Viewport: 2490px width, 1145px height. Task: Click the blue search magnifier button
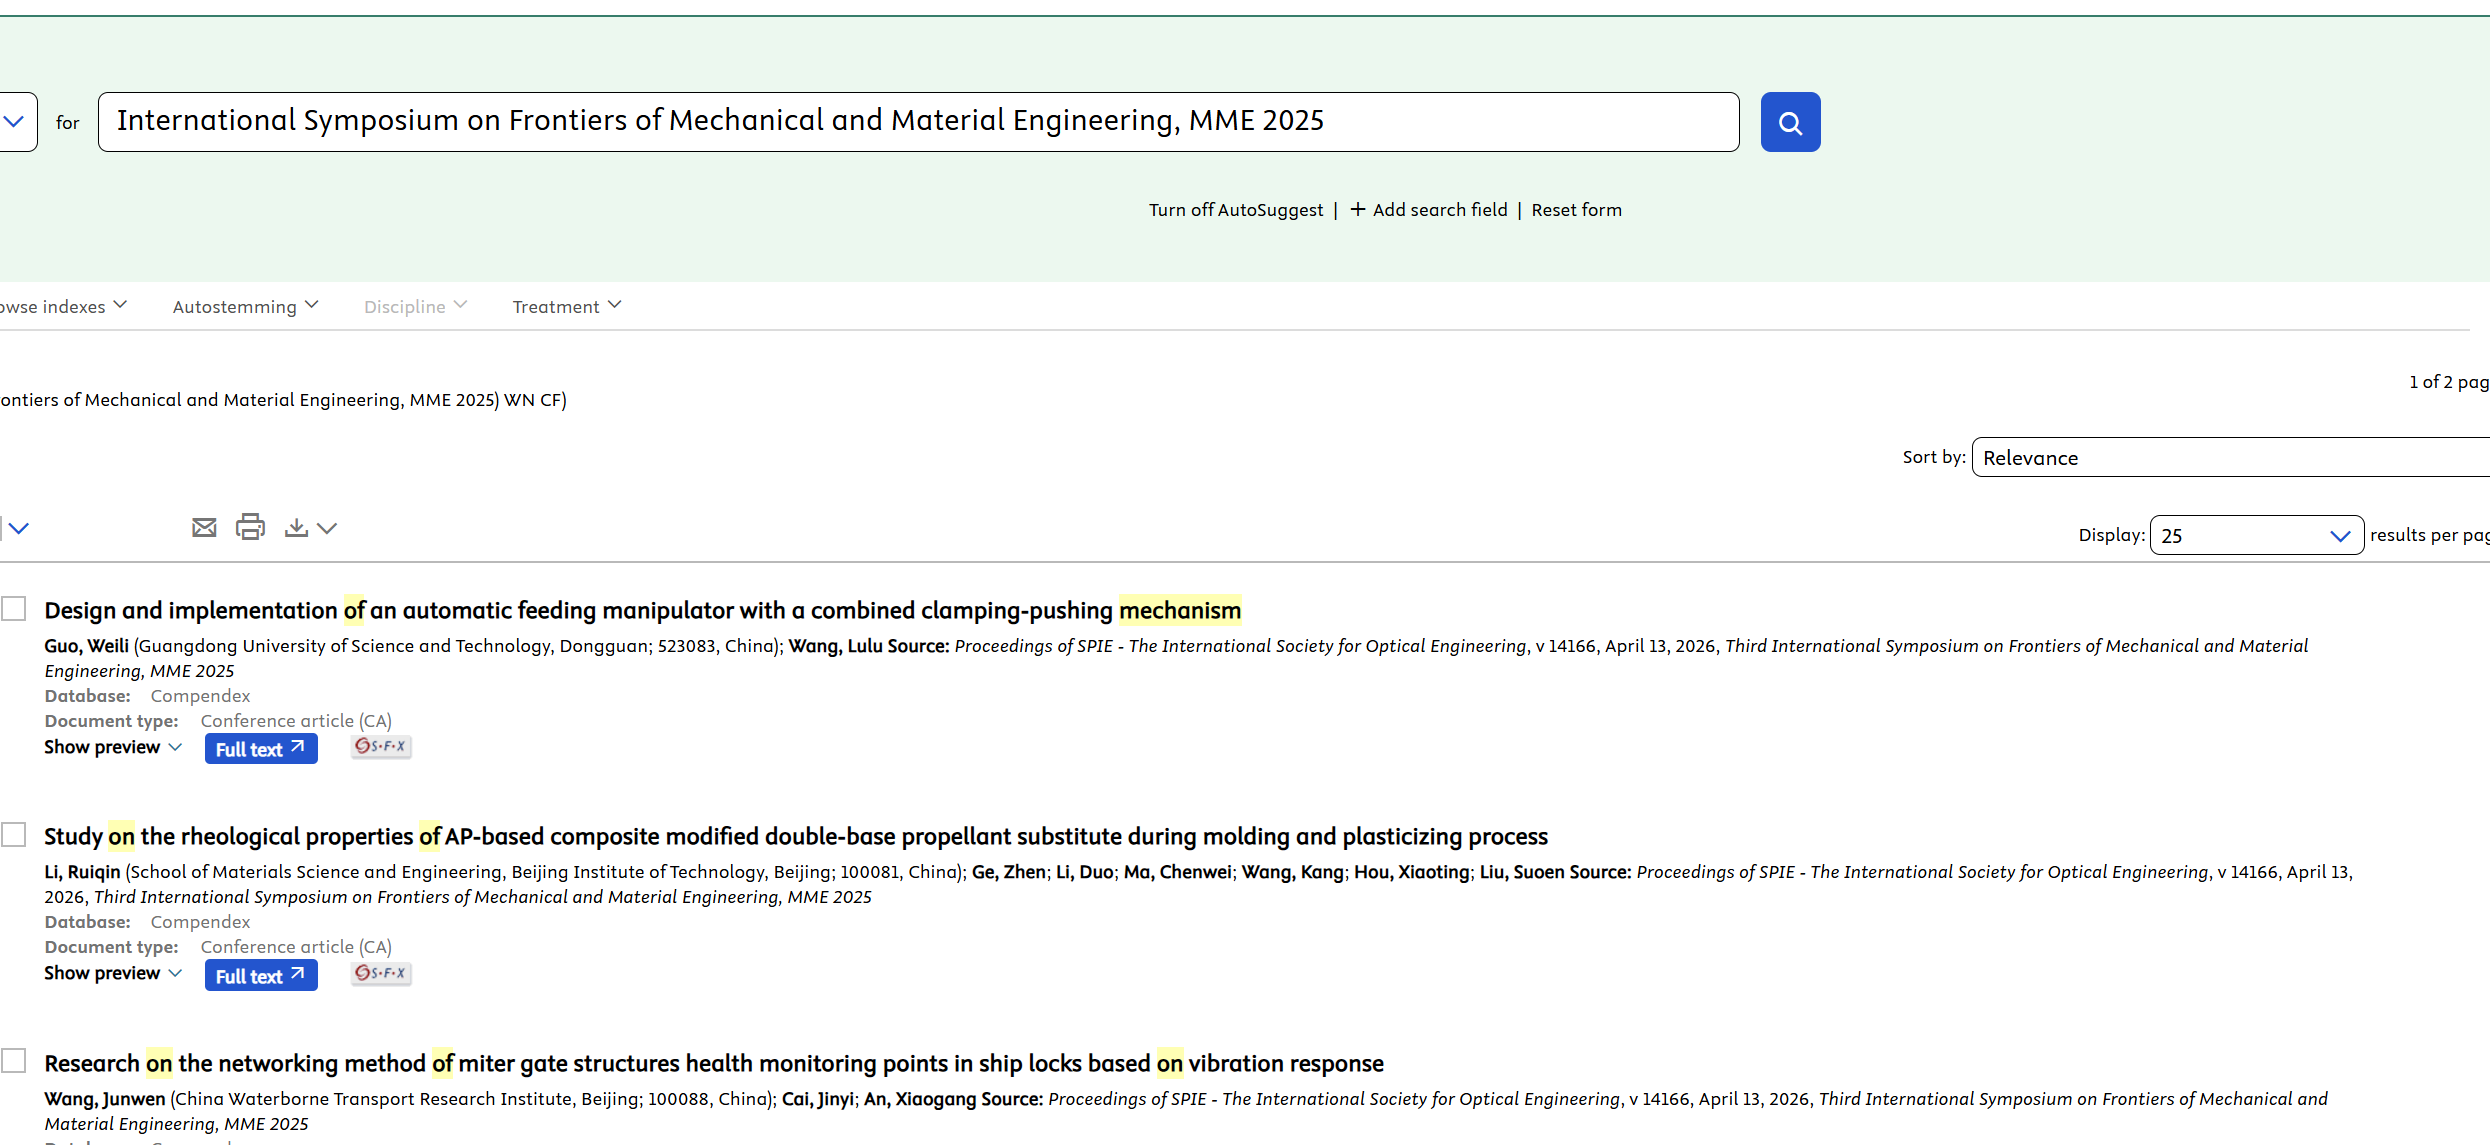(x=1790, y=122)
